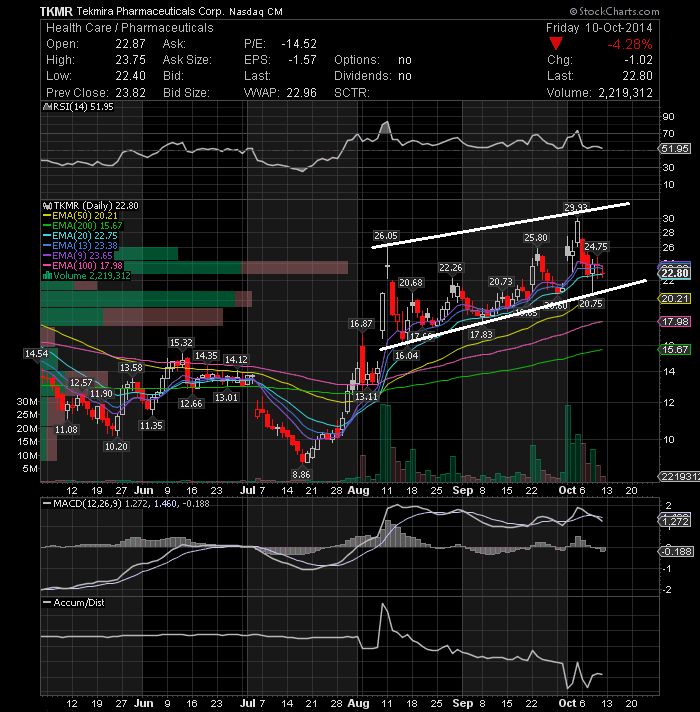Click the Open price 22.87
Screen dimensions: 700x712
[130, 44]
